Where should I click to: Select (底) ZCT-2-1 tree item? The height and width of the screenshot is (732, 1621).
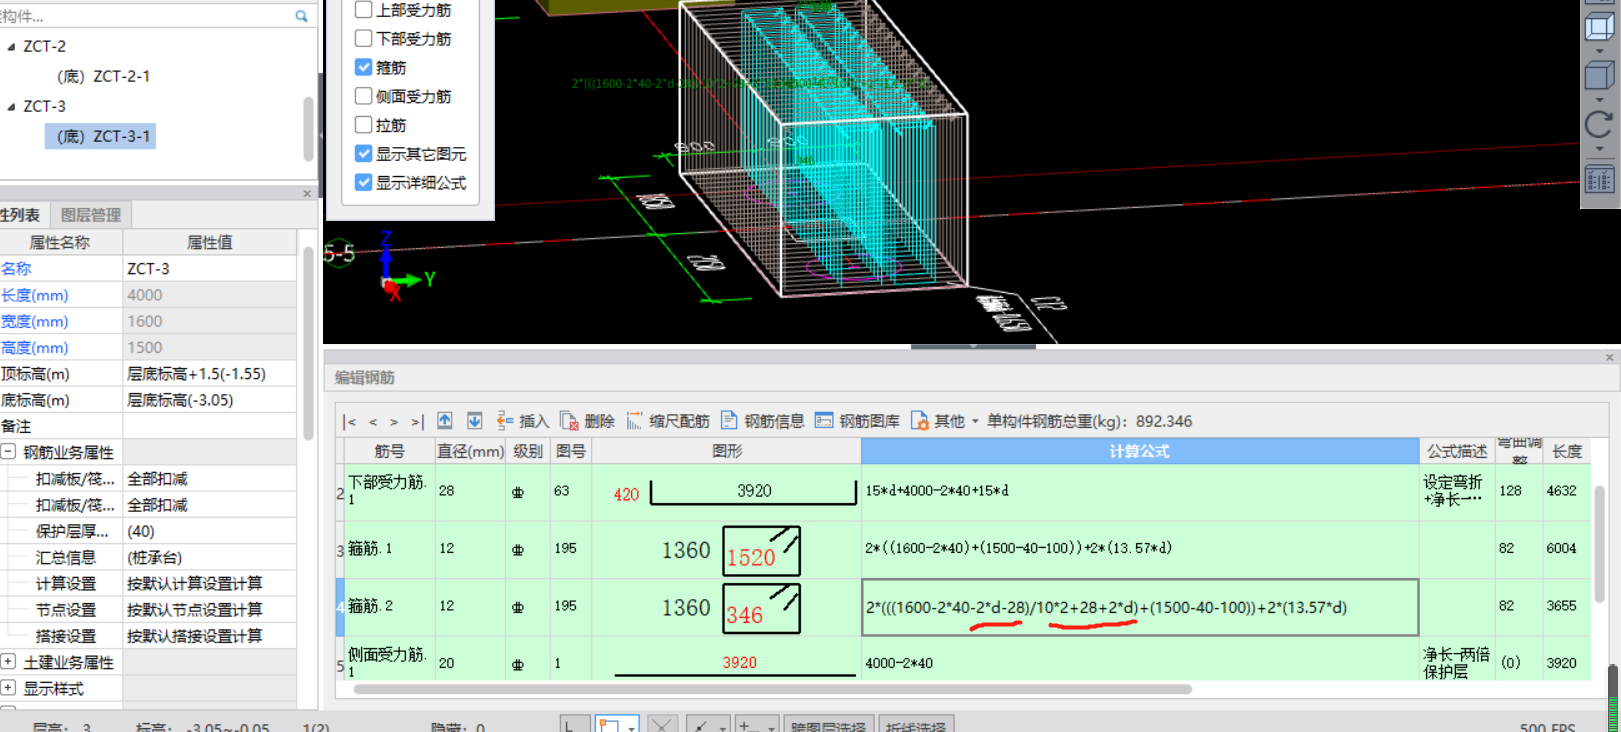(x=103, y=76)
